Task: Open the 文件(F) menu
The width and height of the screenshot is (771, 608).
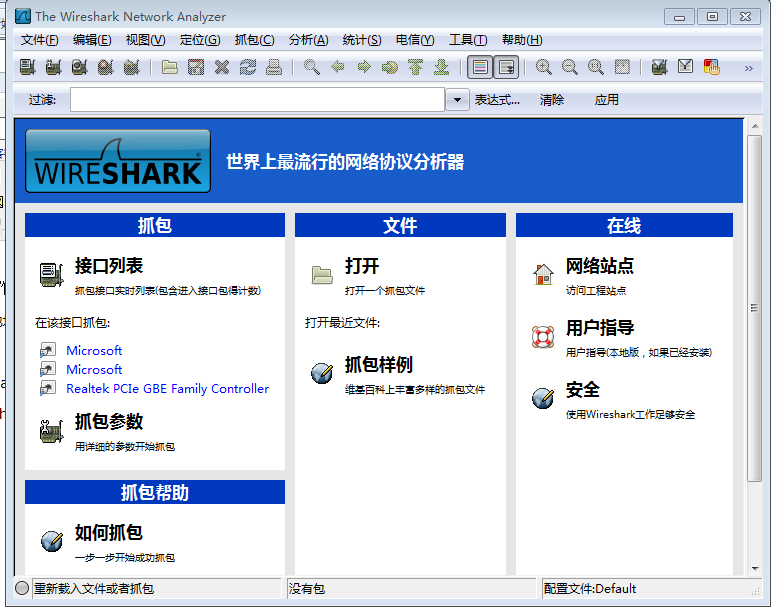Action: pyautogui.click(x=39, y=40)
